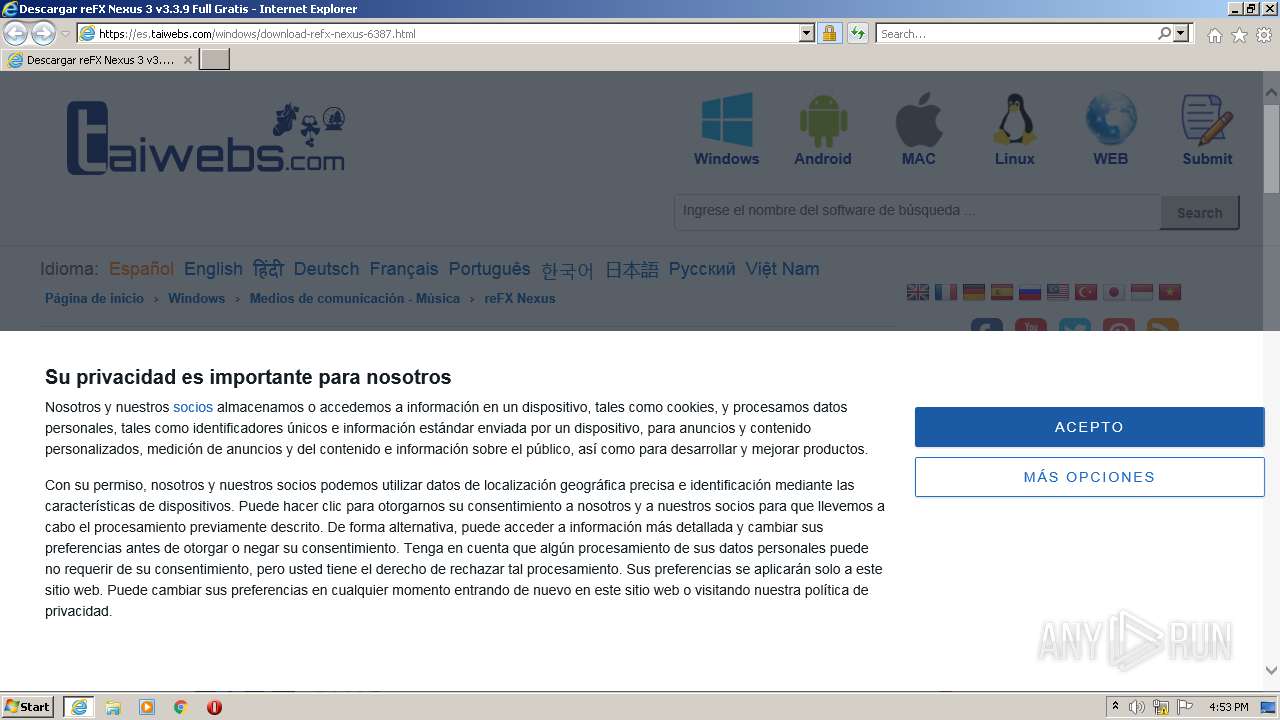The image size is (1280, 720).
Task: Click the browser Back arrow button
Action: click(x=15, y=33)
